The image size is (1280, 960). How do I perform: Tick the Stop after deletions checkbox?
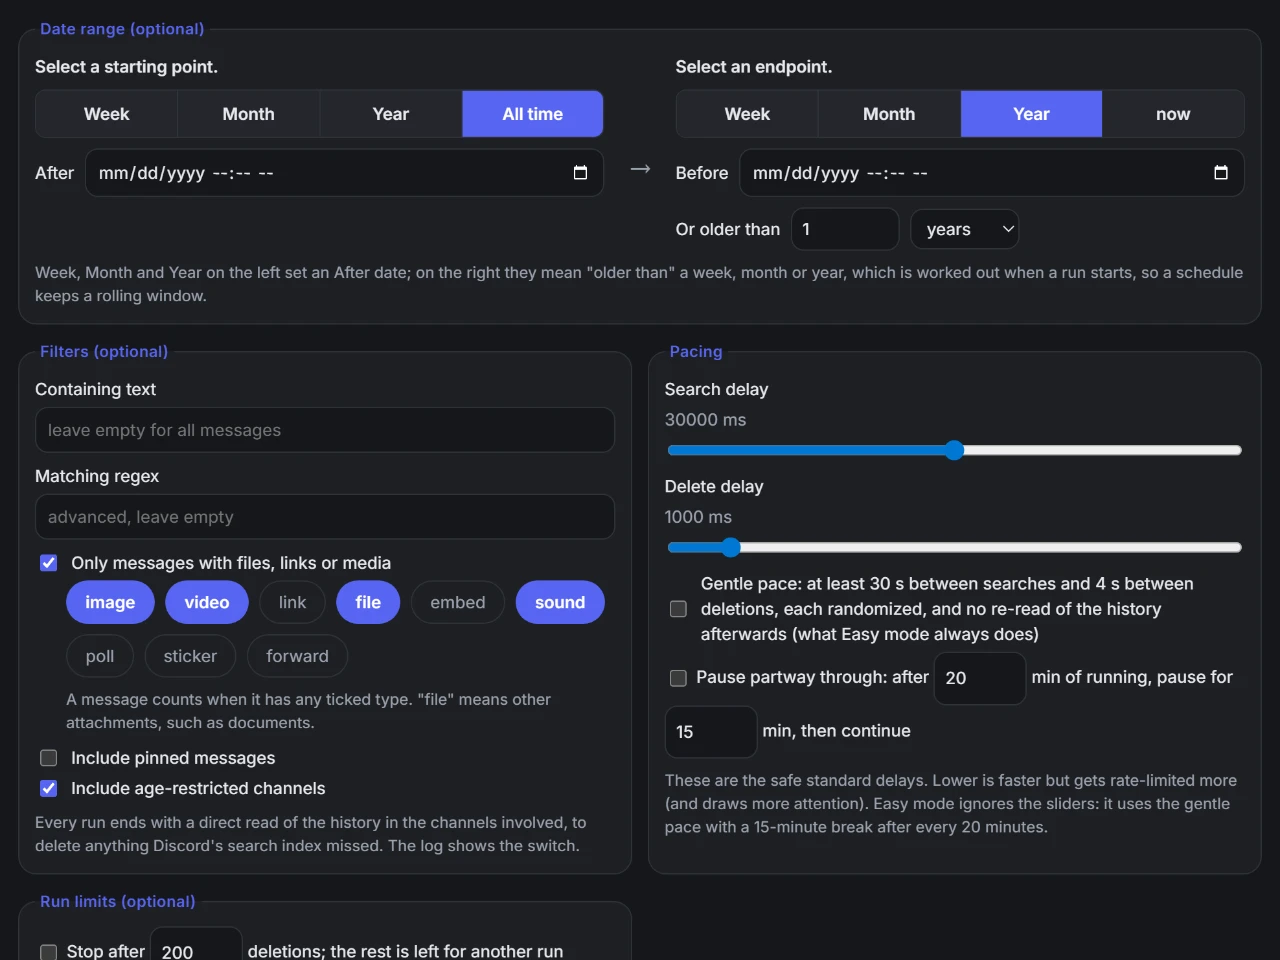click(x=48, y=952)
